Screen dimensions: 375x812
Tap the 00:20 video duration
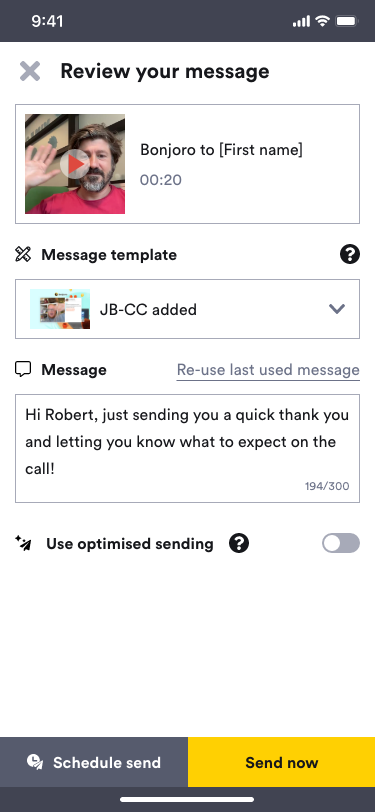point(161,180)
